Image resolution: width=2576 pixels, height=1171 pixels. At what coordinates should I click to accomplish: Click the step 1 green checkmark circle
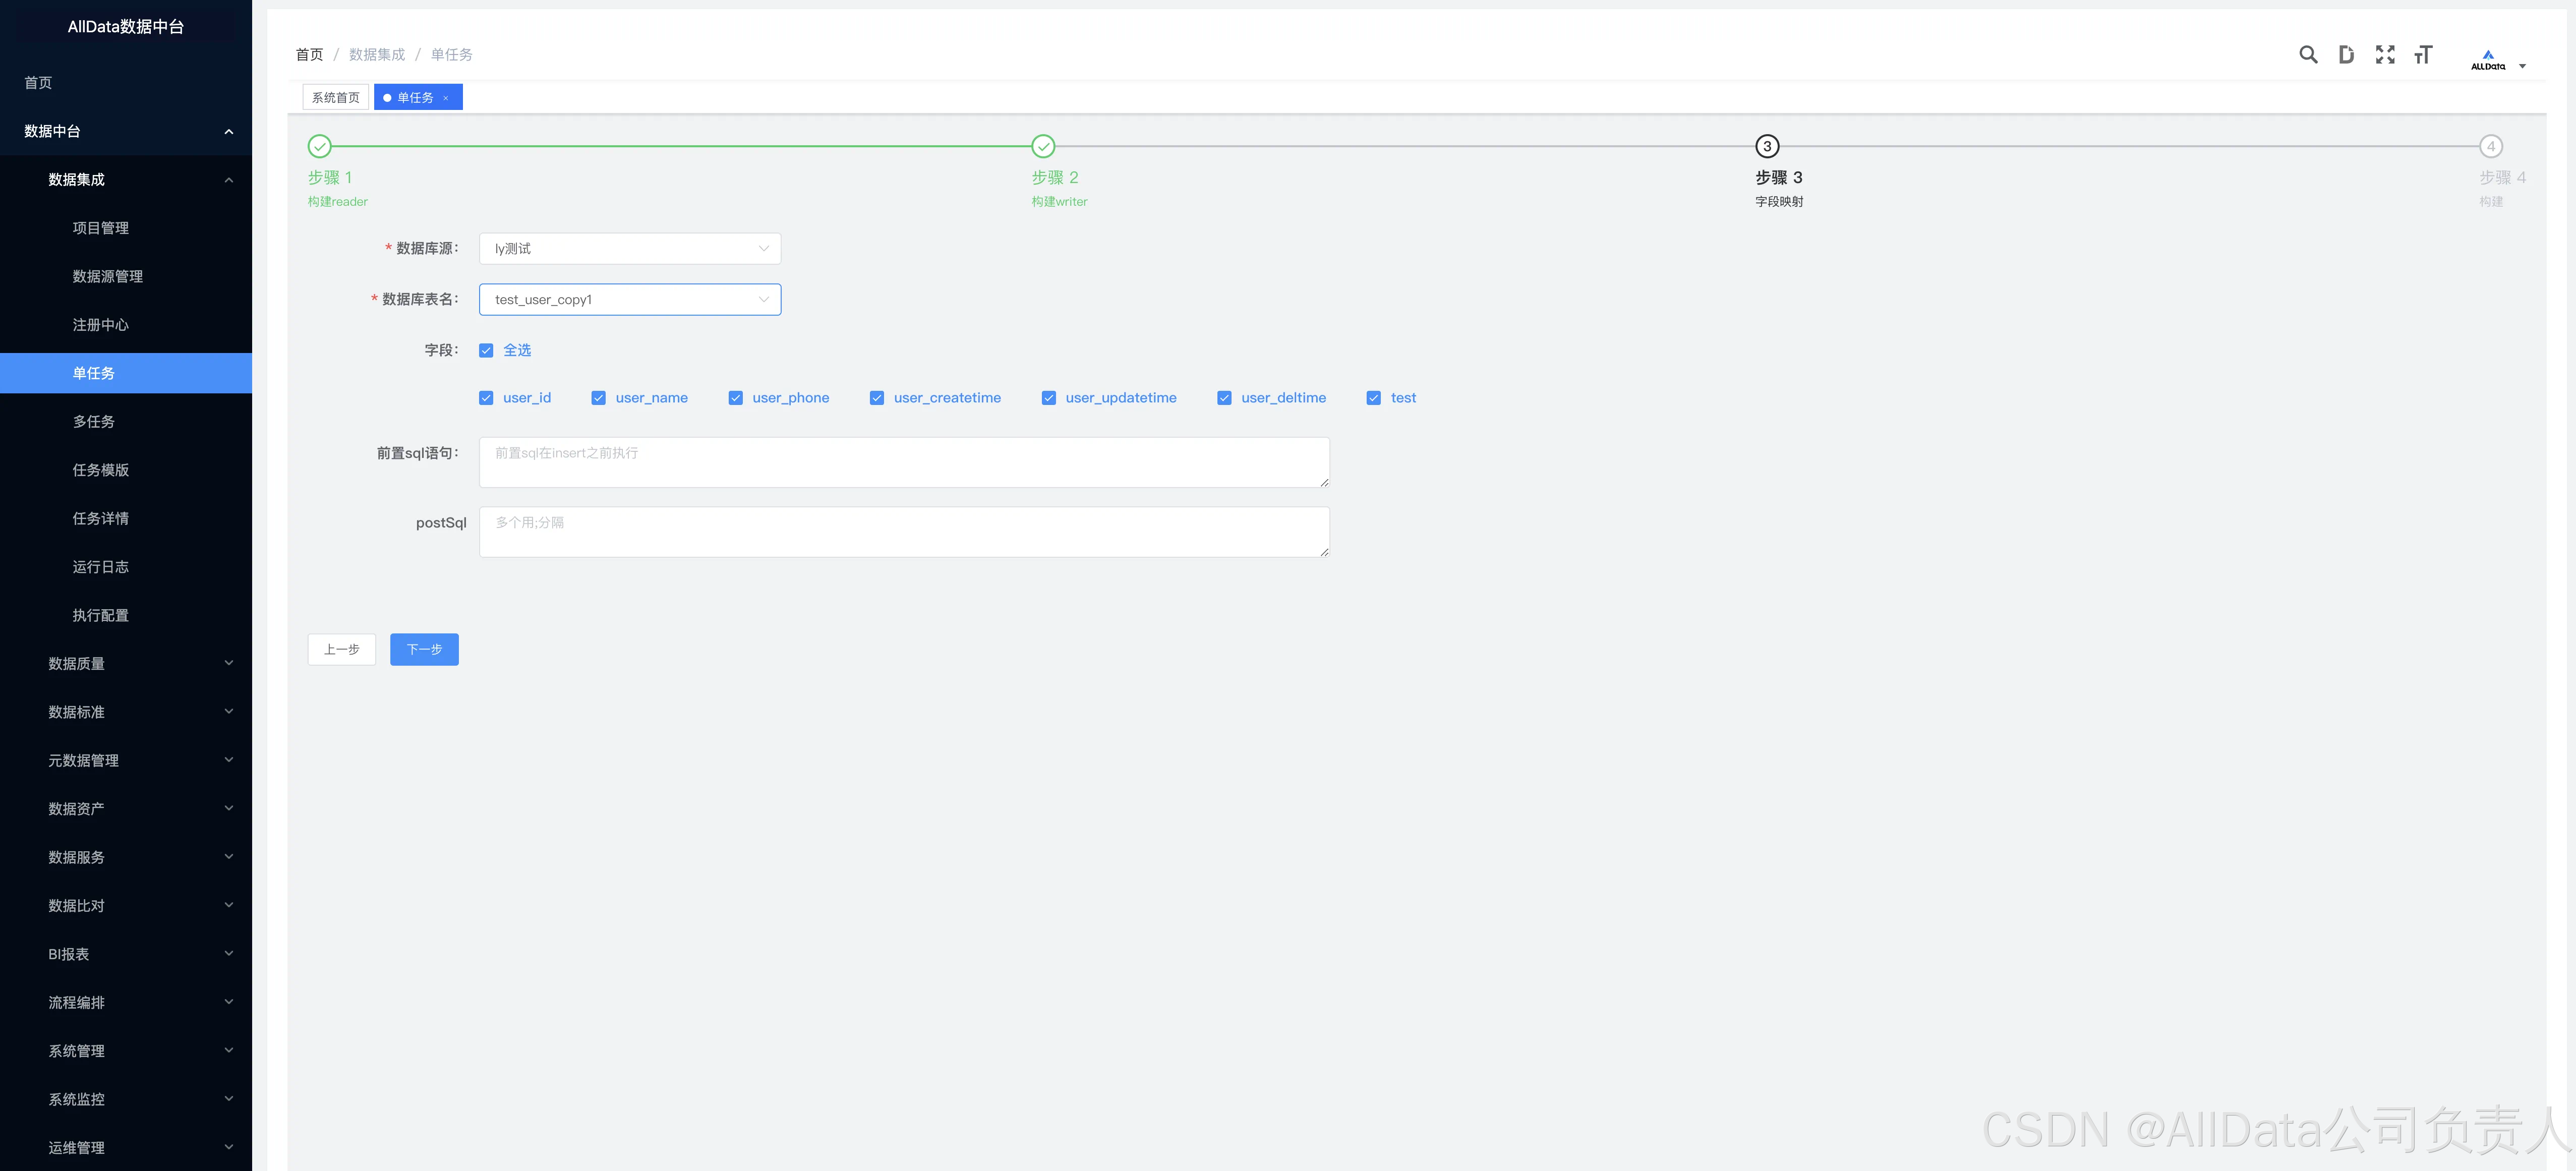point(319,147)
